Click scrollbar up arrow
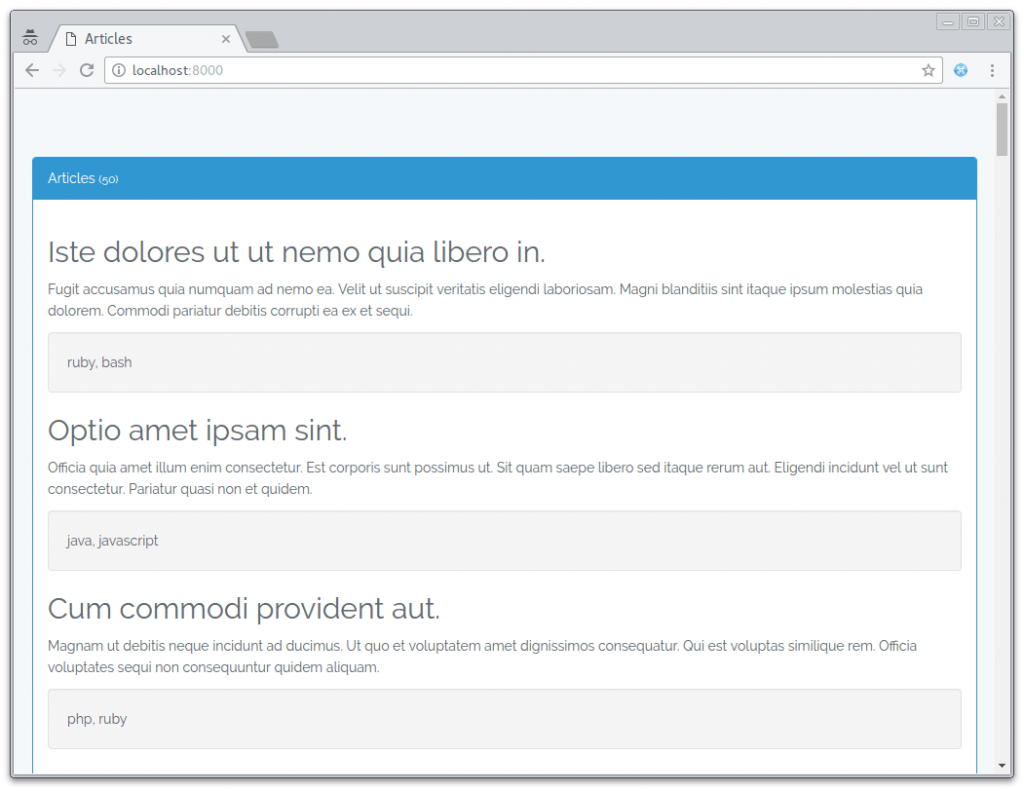Viewport: 1024px width, 791px height. tap(1002, 97)
